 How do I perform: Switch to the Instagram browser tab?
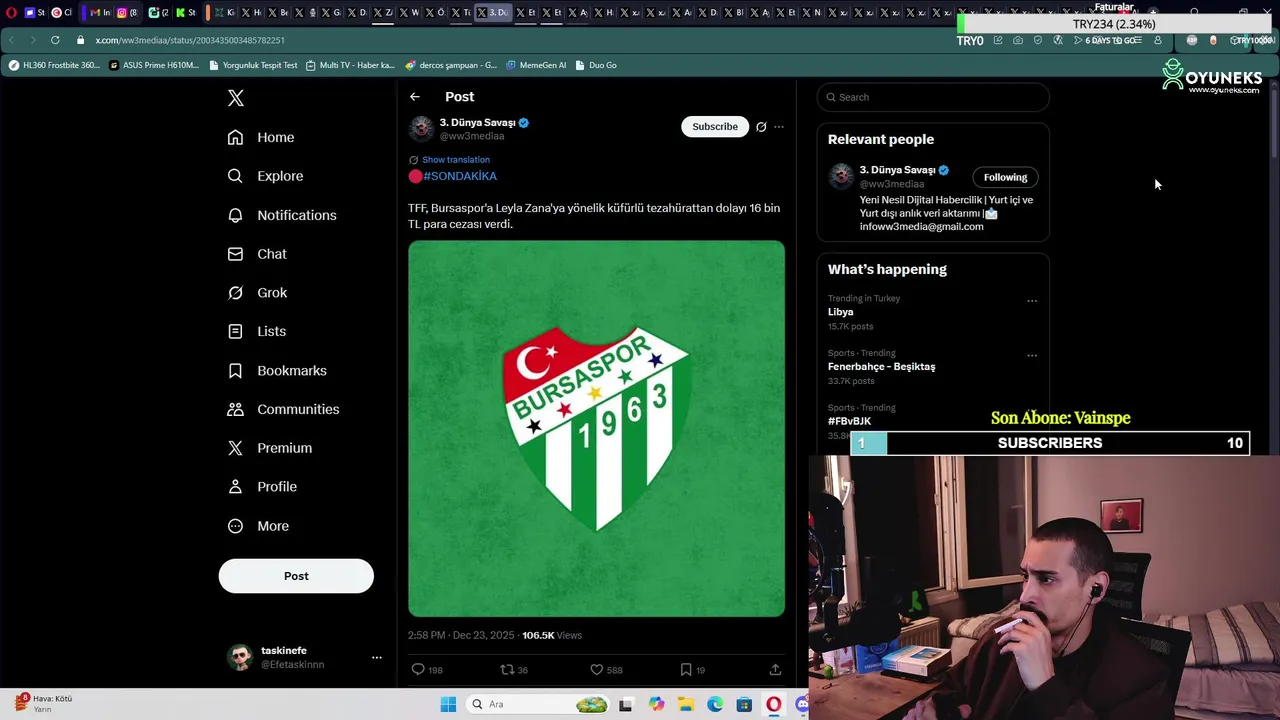coord(127,13)
